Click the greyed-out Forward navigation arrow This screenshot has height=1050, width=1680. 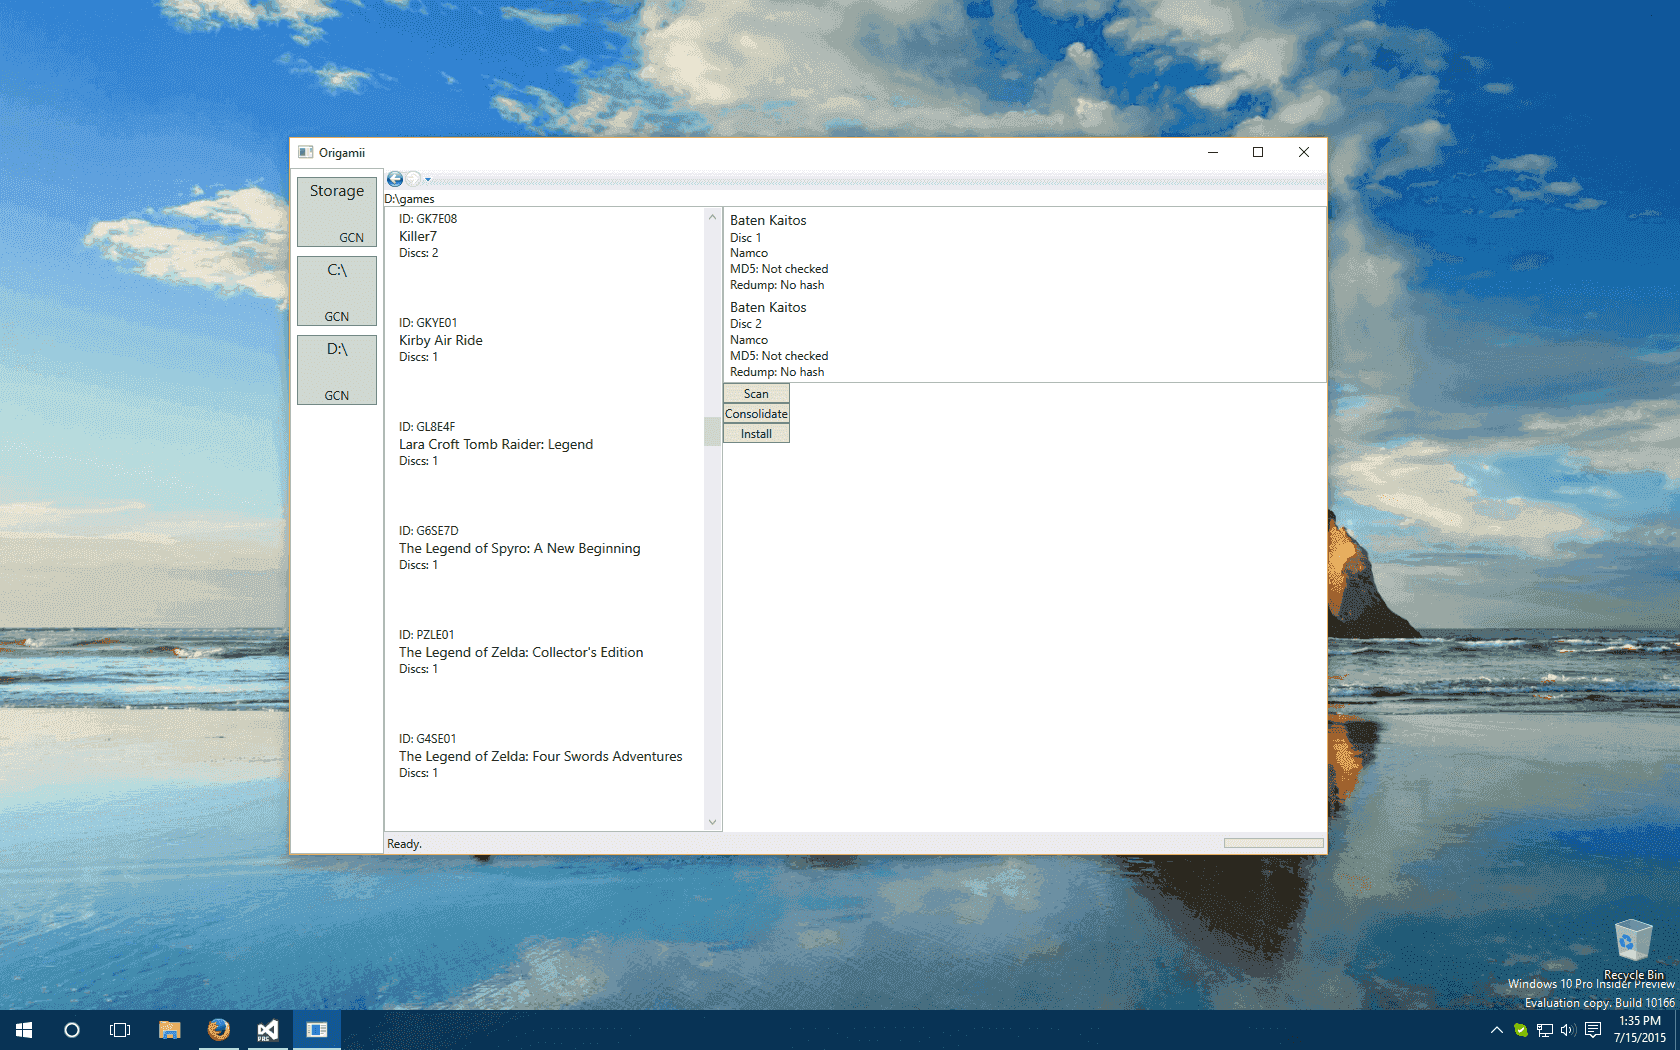[x=413, y=179]
